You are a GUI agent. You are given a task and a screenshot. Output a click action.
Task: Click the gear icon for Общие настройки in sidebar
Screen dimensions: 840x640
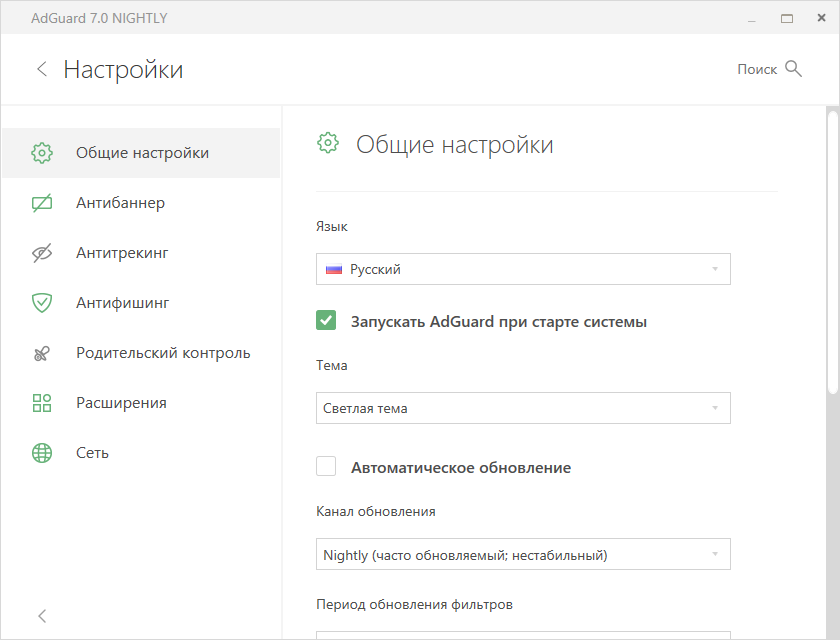[42, 153]
